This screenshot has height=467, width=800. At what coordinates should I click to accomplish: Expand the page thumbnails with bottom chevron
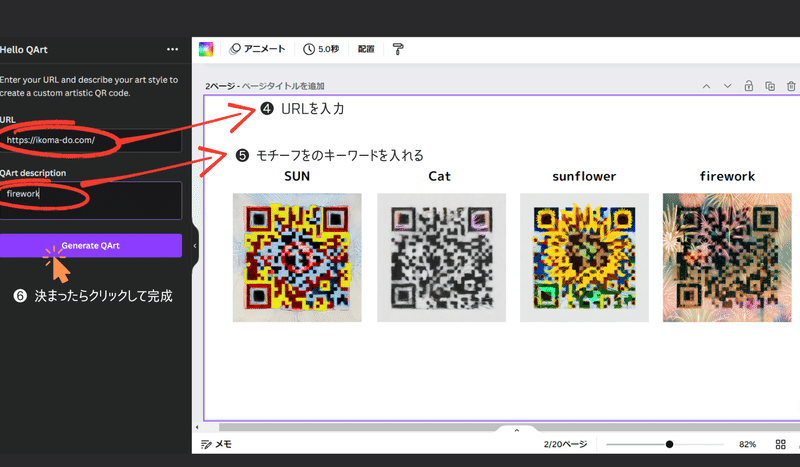click(516, 430)
